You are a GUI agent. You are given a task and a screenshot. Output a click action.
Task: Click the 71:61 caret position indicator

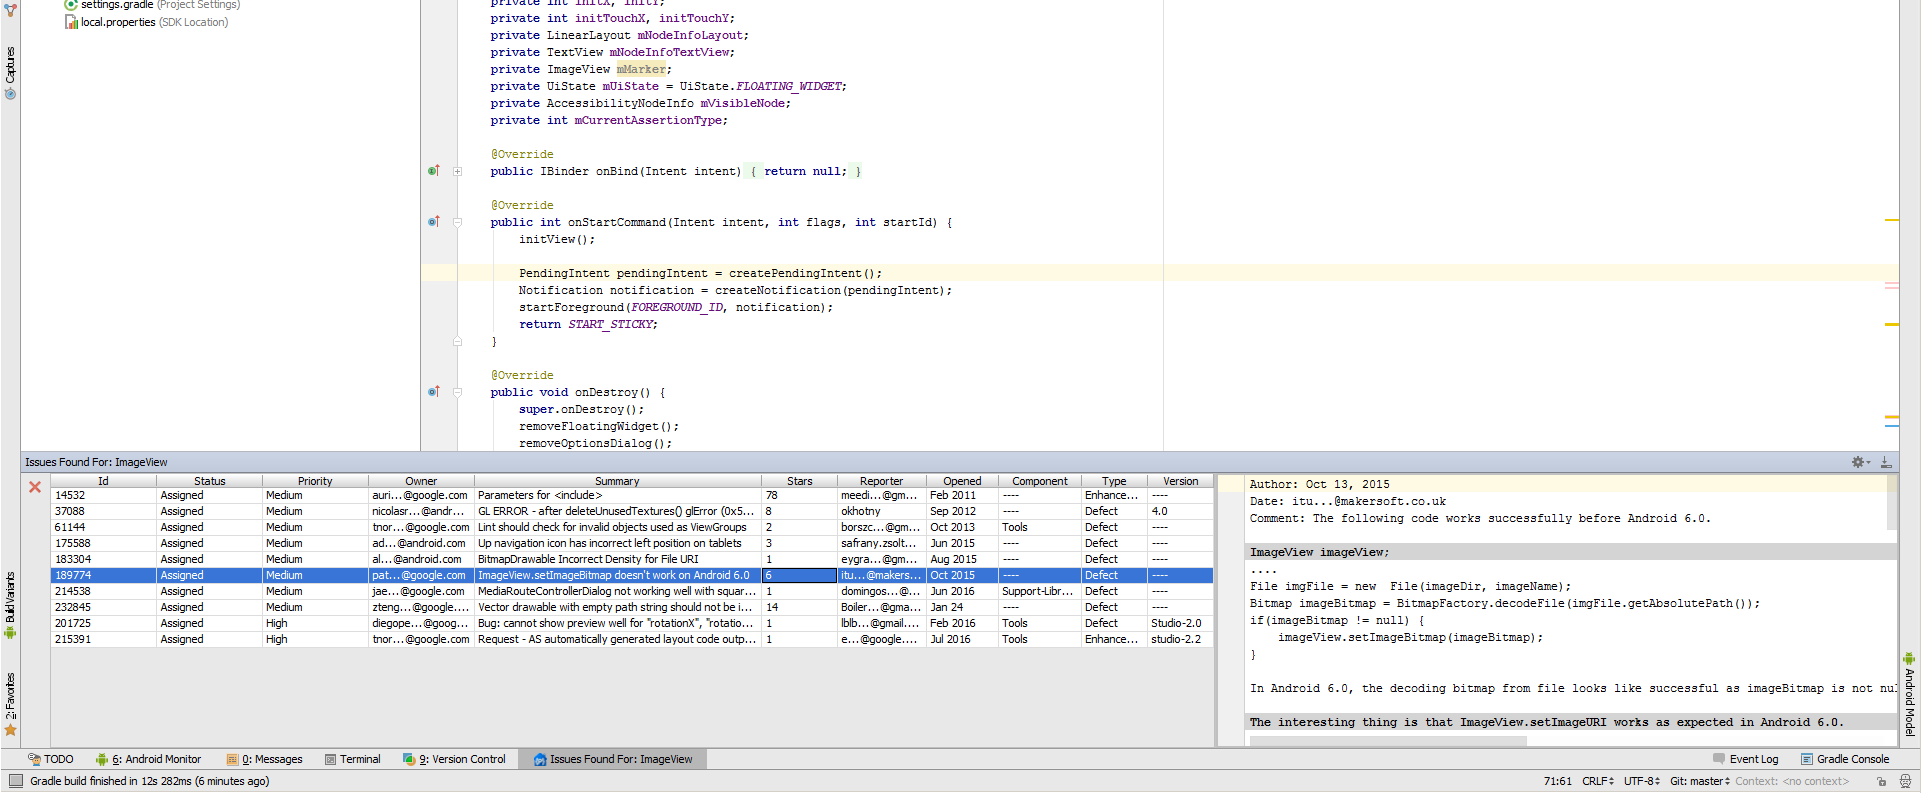tap(1557, 781)
